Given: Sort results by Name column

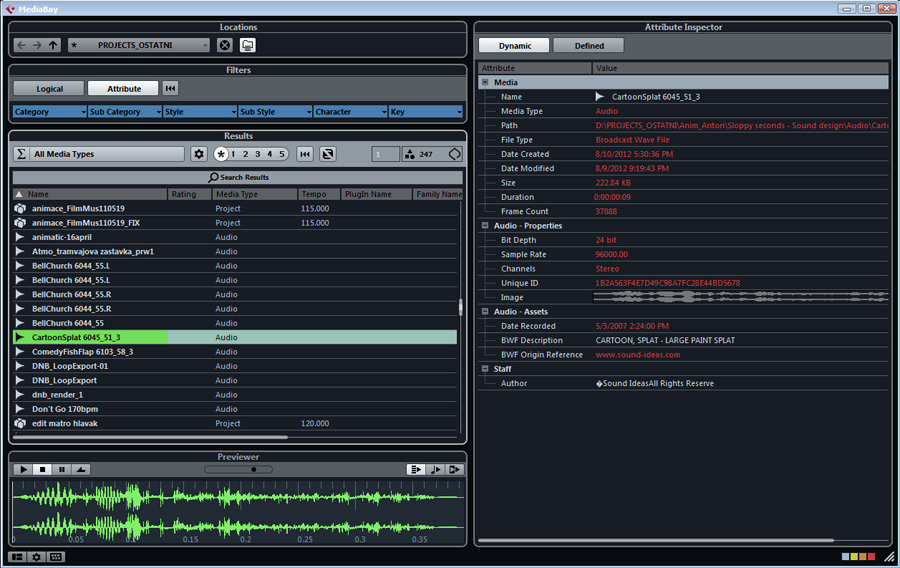Looking at the screenshot, I should click(x=90, y=194).
